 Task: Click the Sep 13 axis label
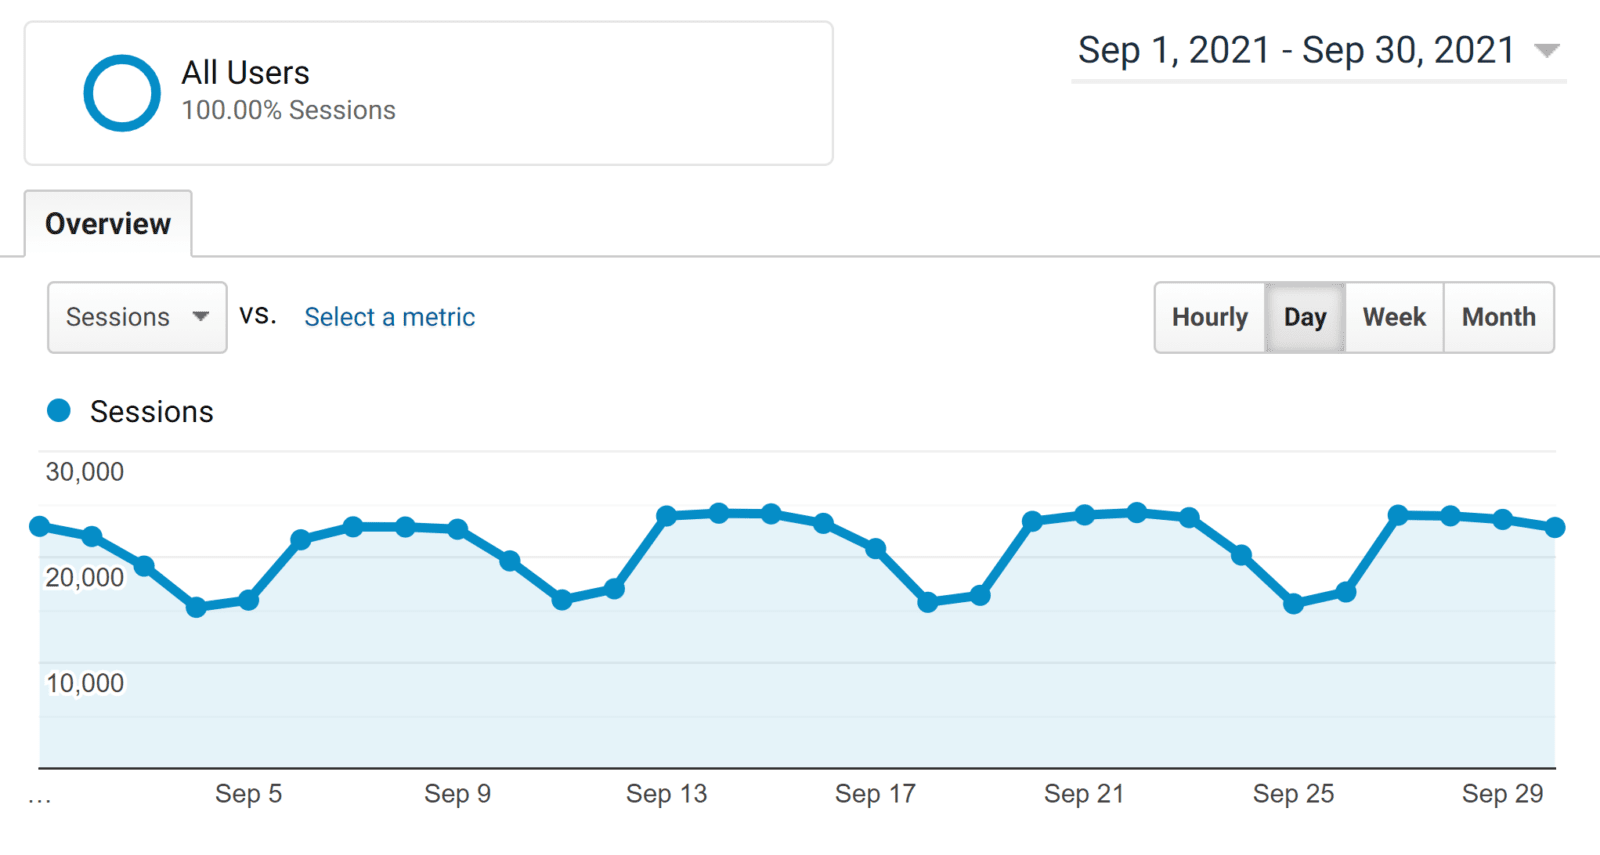pos(667,794)
